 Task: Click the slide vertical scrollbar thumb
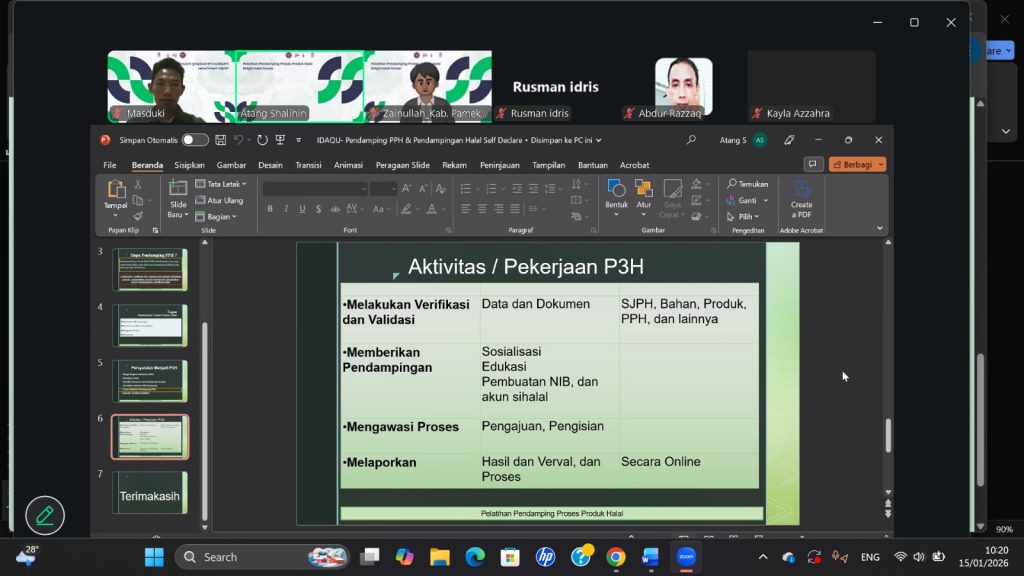[887, 435]
